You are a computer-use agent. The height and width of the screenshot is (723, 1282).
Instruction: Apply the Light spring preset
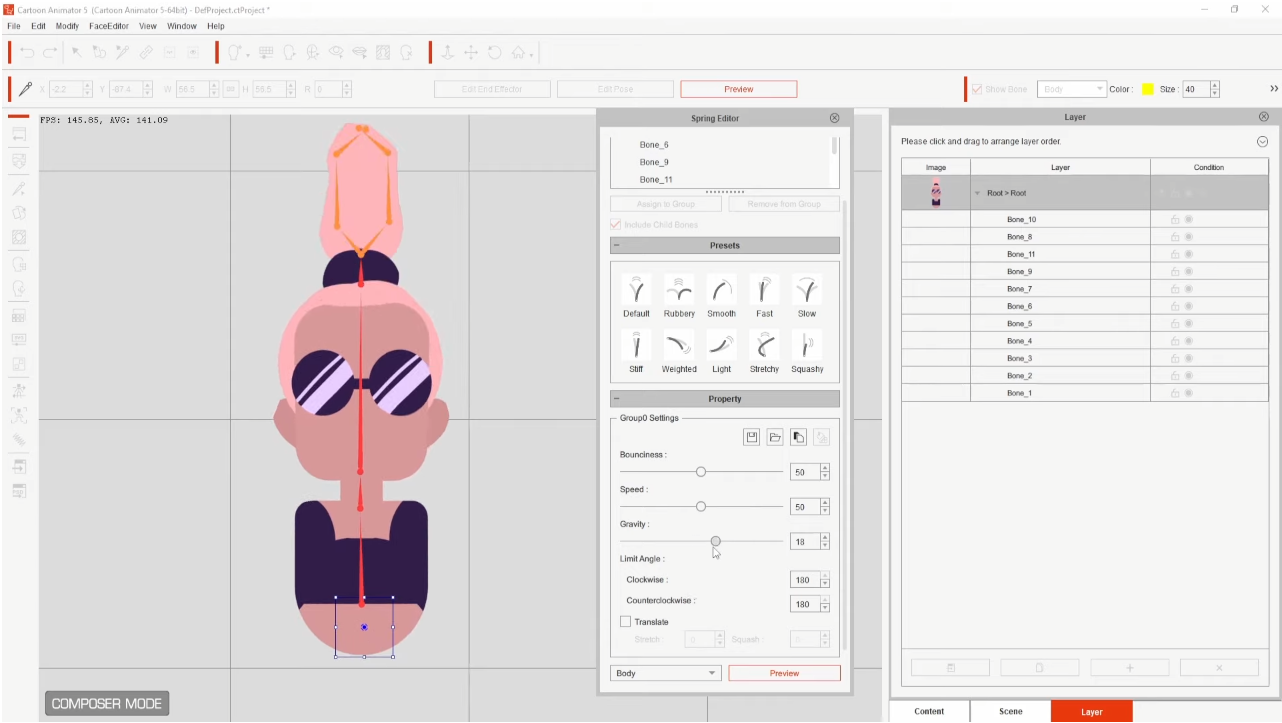pyautogui.click(x=721, y=352)
